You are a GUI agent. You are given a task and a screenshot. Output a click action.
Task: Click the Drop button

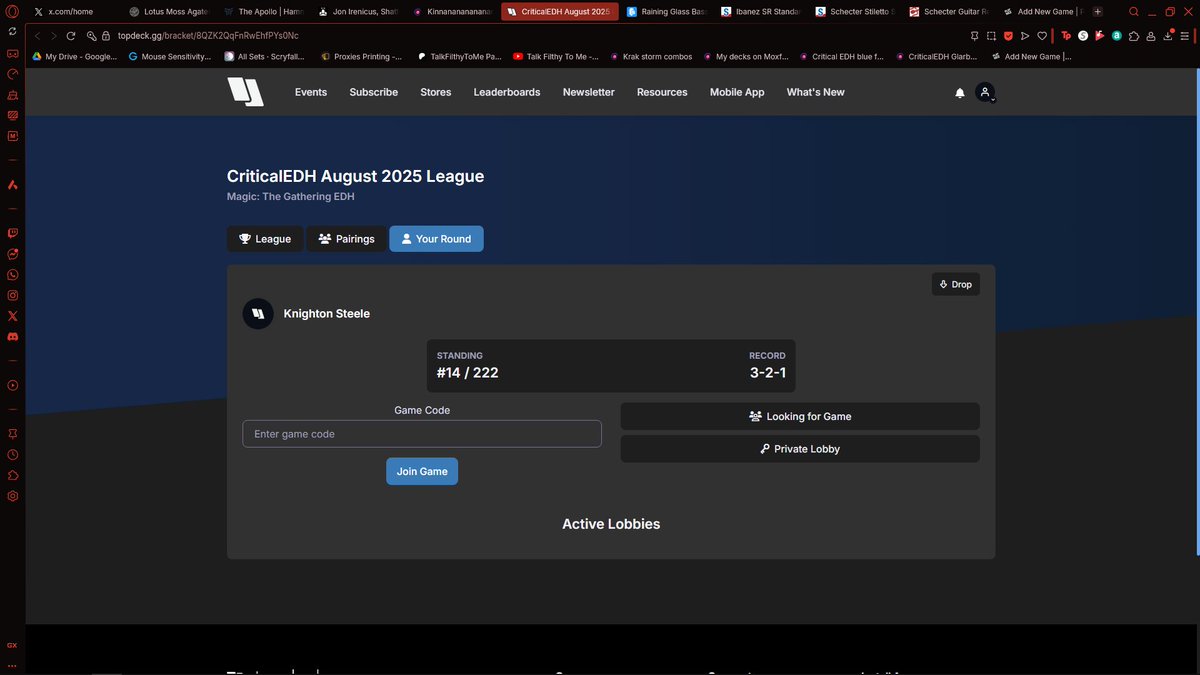pyautogui.click(x=956, y=285)
